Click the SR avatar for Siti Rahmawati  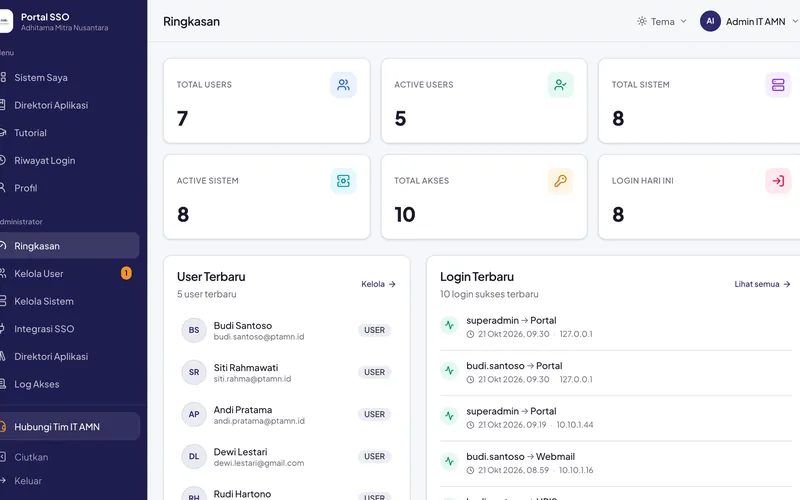coord(194,372)
